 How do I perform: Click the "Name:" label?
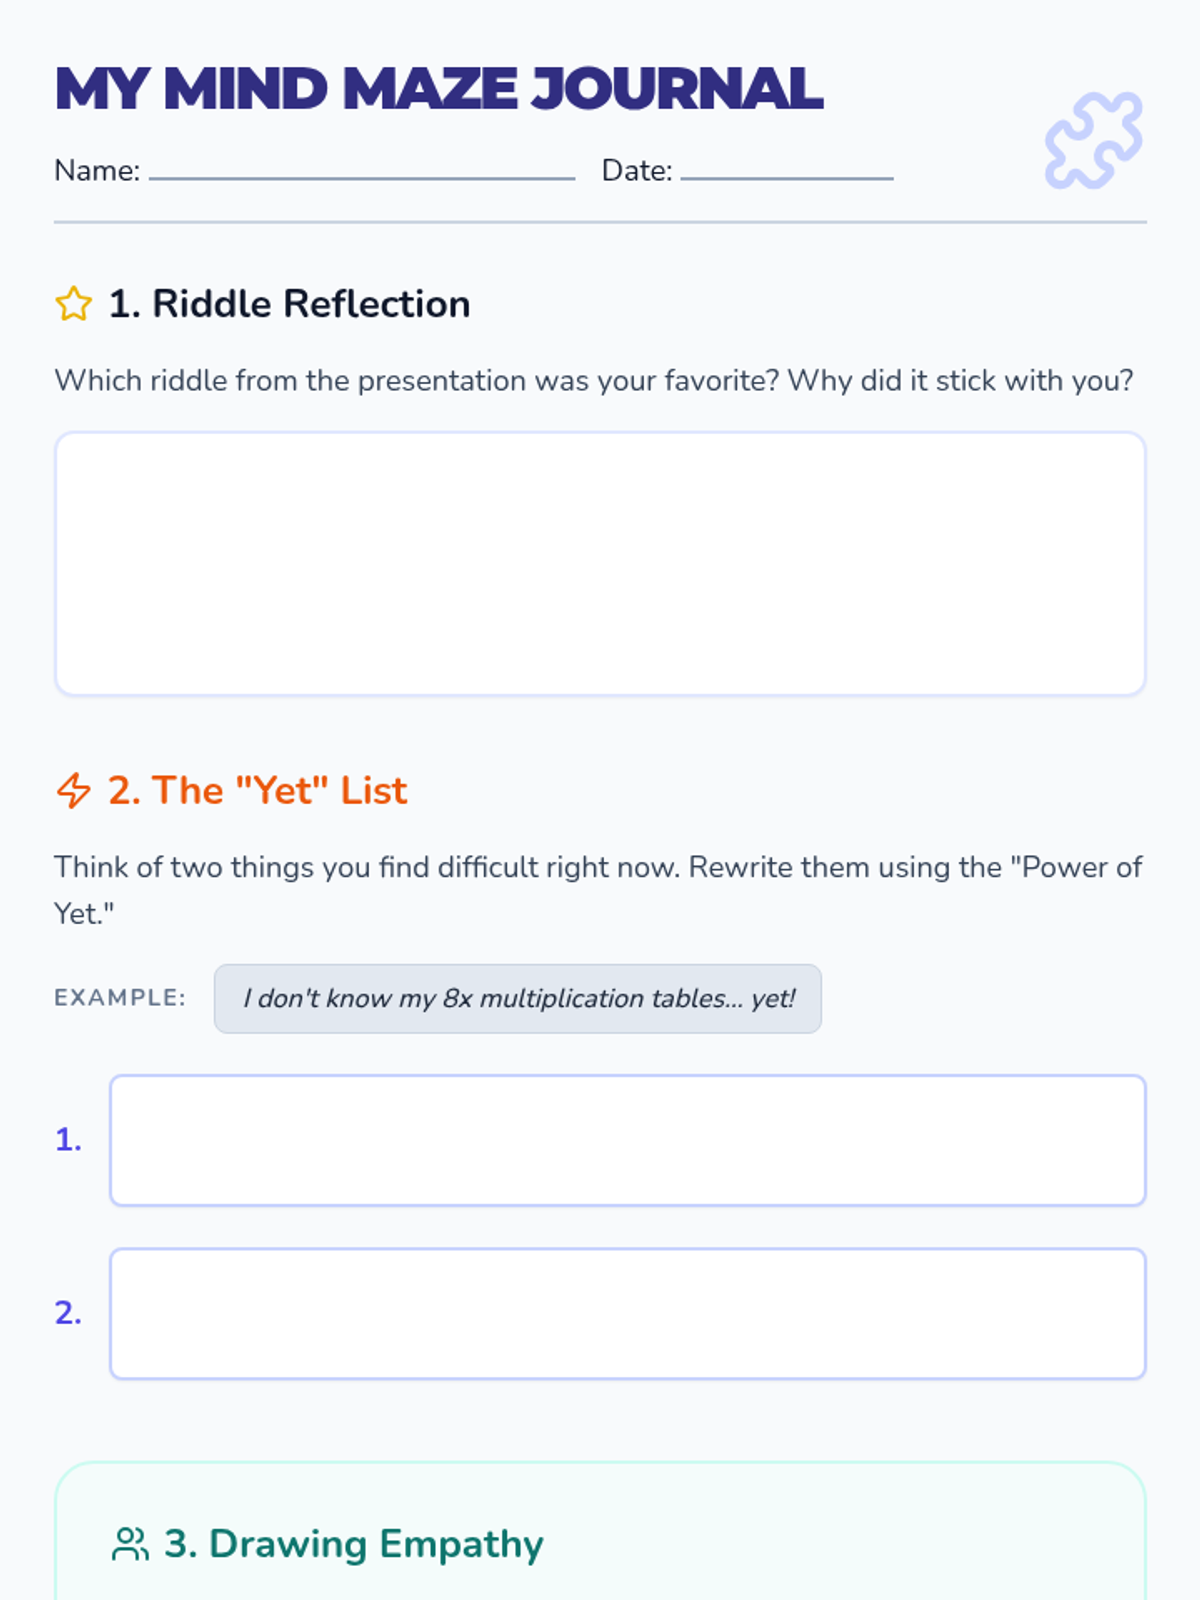(x=97, y=171)
